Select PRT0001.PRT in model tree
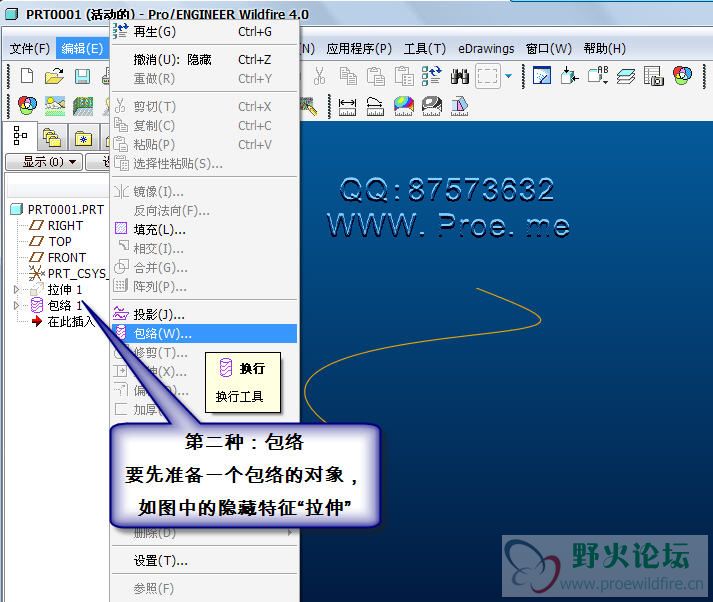Viewport: 713px width, 602px height. pyautogui.click(x=65, y=209)
